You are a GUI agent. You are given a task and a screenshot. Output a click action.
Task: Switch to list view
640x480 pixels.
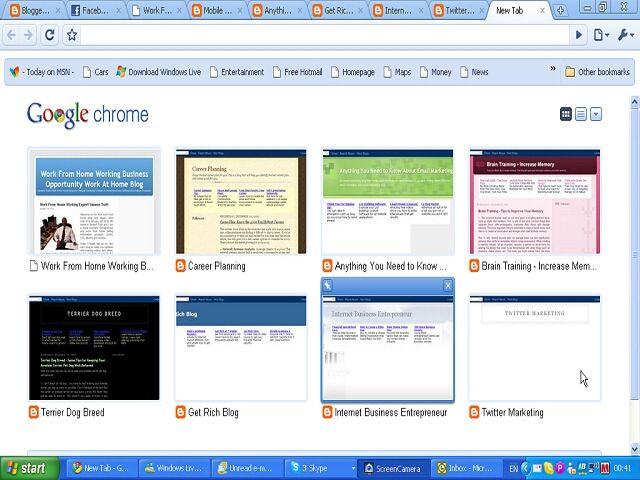pyautogui.click(x=581, y=114)
